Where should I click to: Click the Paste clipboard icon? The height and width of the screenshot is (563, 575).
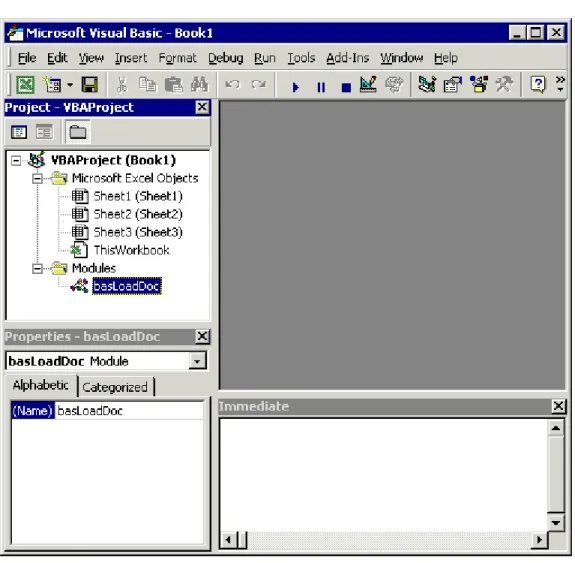click(173, 85)
